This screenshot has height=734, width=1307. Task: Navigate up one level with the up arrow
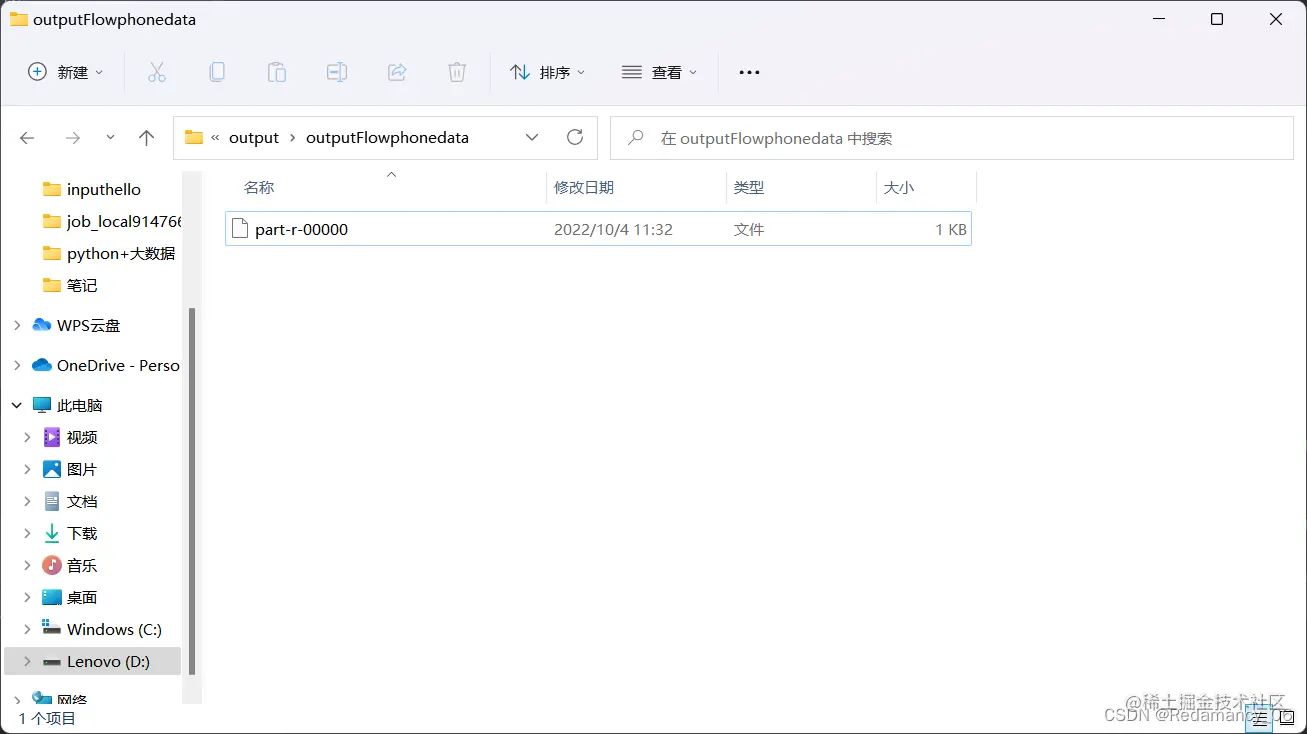[146, 137]
